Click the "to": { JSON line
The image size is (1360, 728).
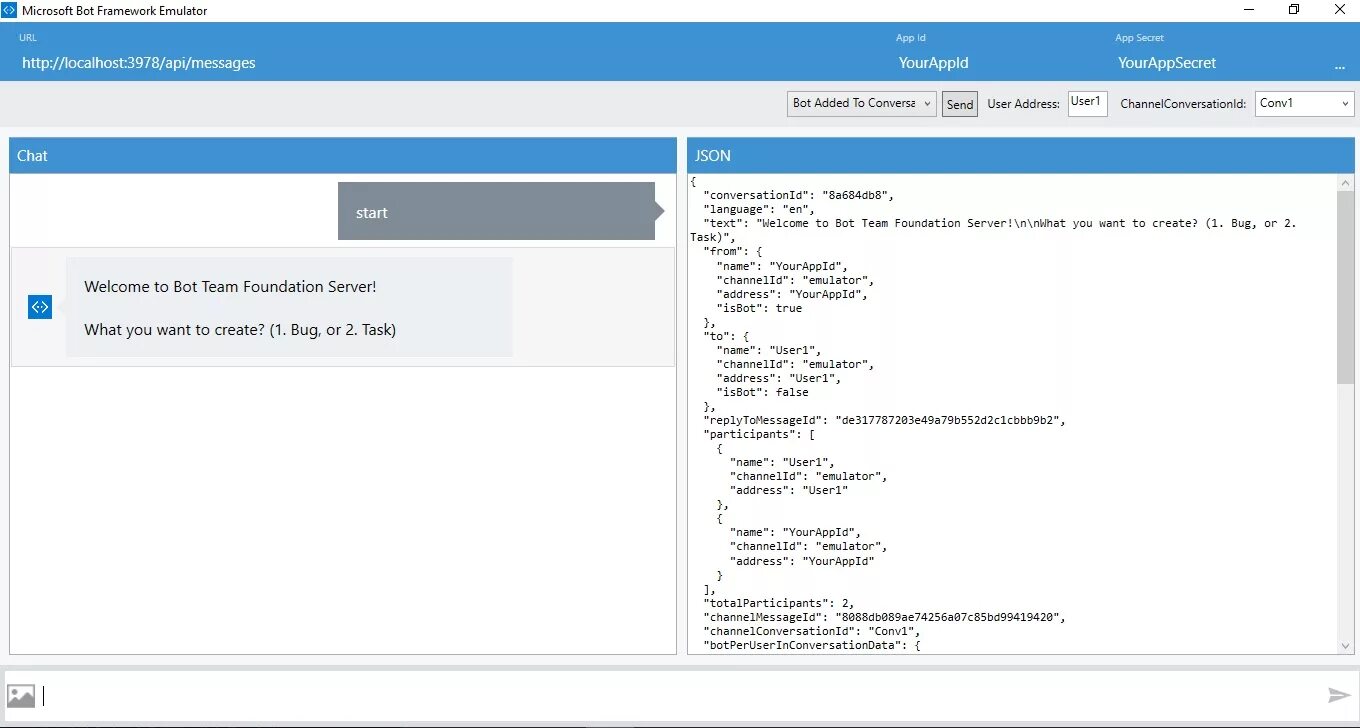[x=726, y=336]
